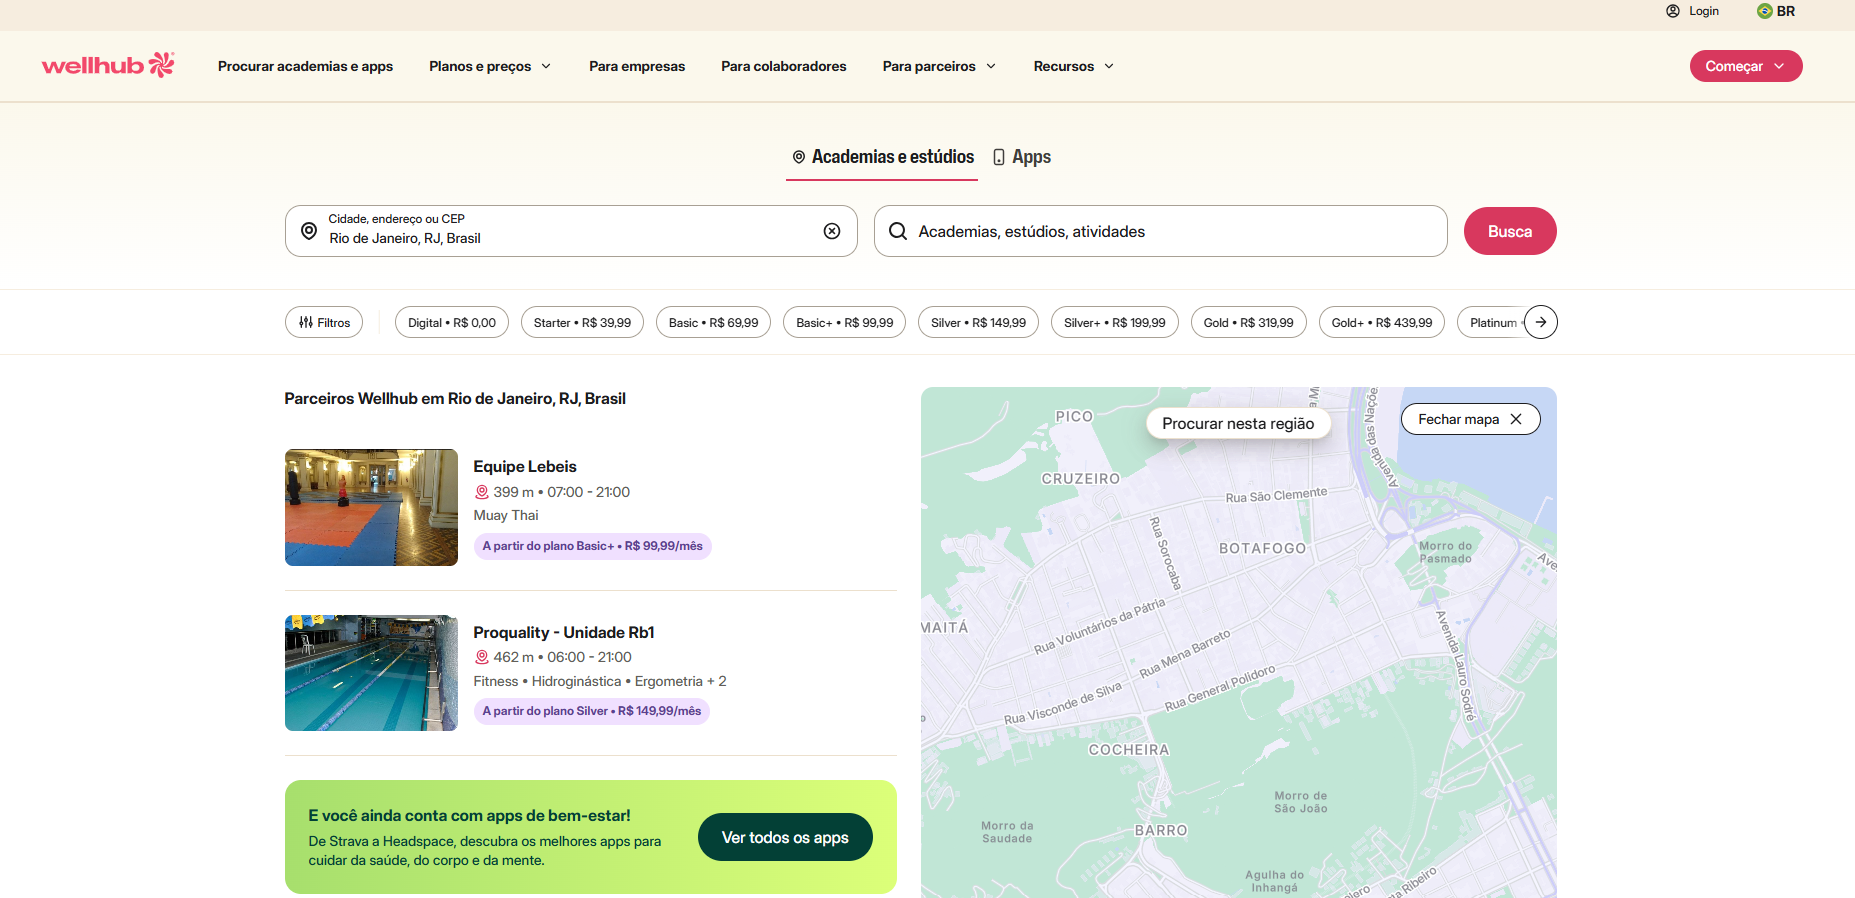Click the BR country flag icon

coord(1764,11)
